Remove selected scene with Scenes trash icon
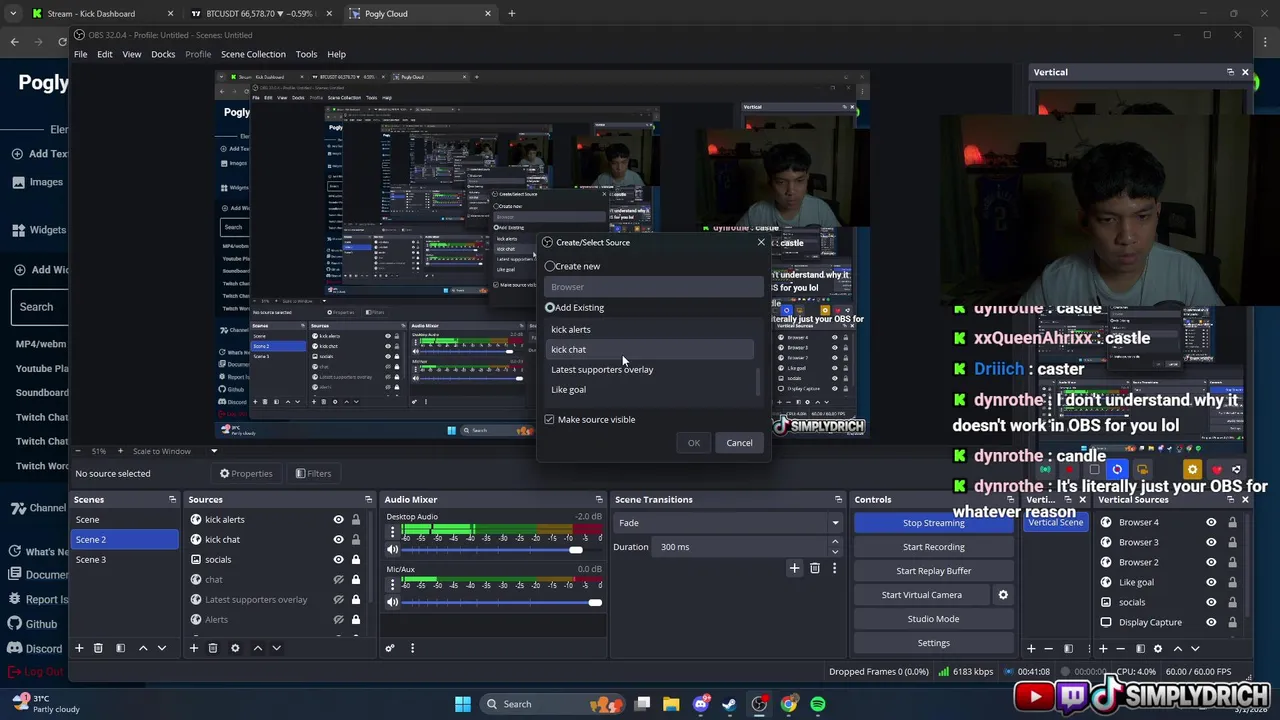The height and width of the screenshot is (720, 1280). pyautogui.click(x=98, y=648)
